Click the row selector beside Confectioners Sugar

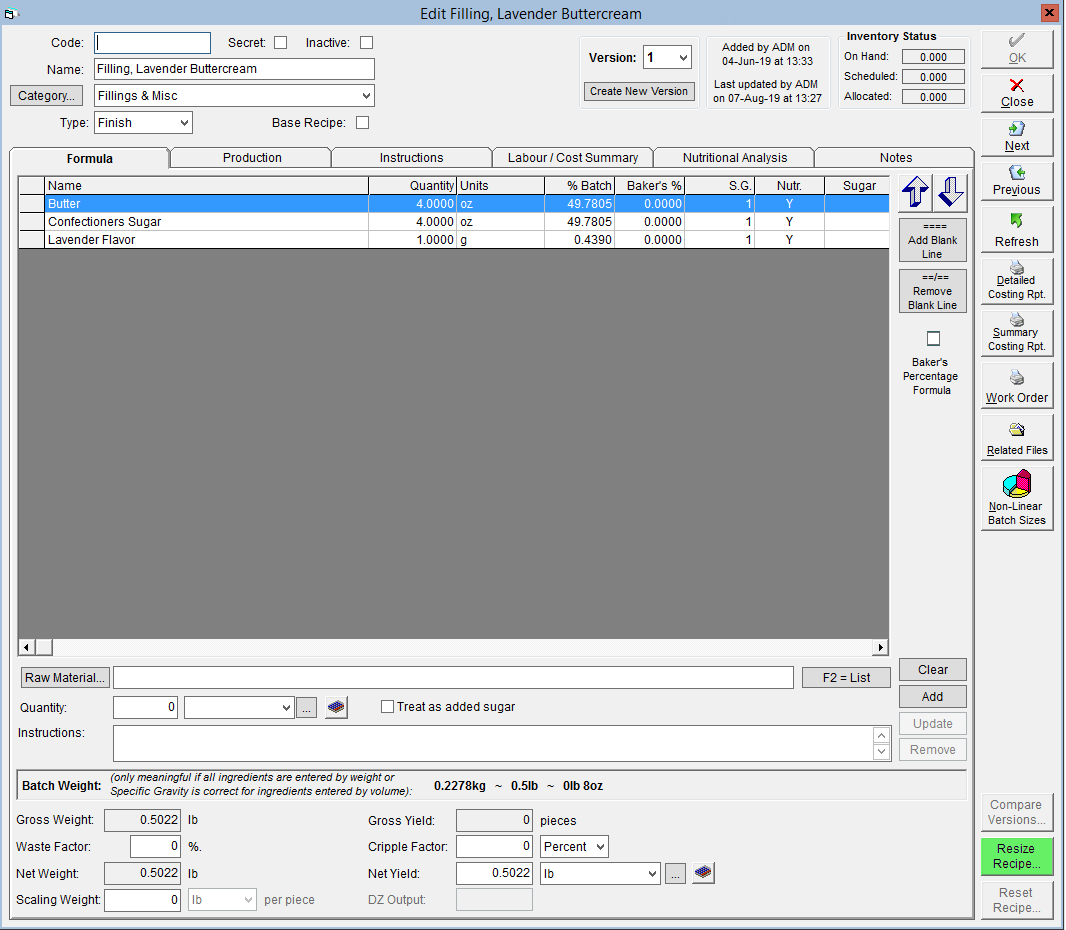click(31, 222)
